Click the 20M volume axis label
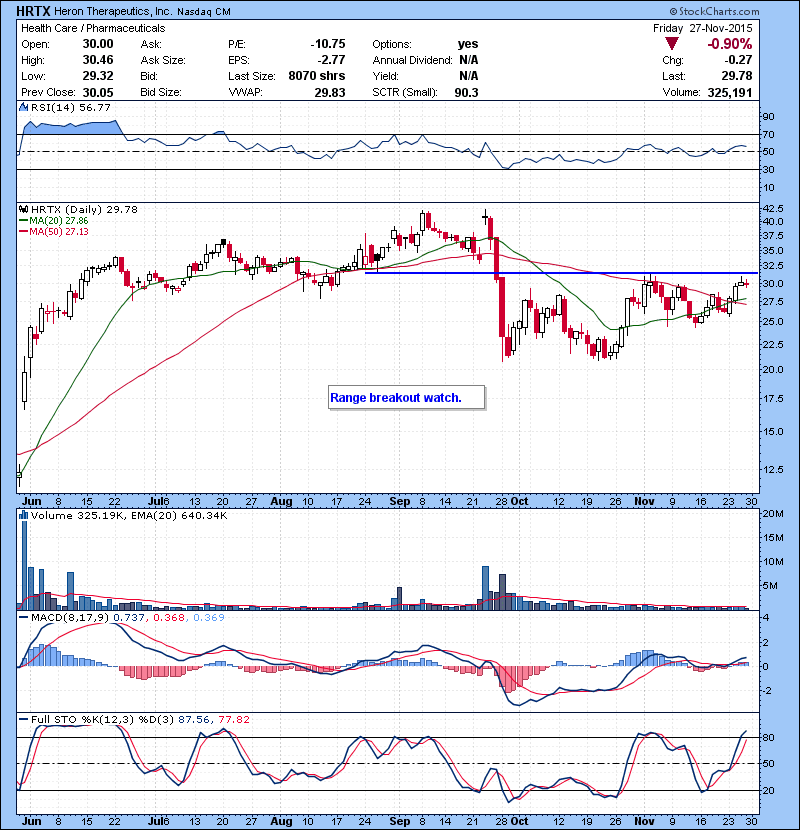This screenshot has width=800, height=830. (772, 513)
